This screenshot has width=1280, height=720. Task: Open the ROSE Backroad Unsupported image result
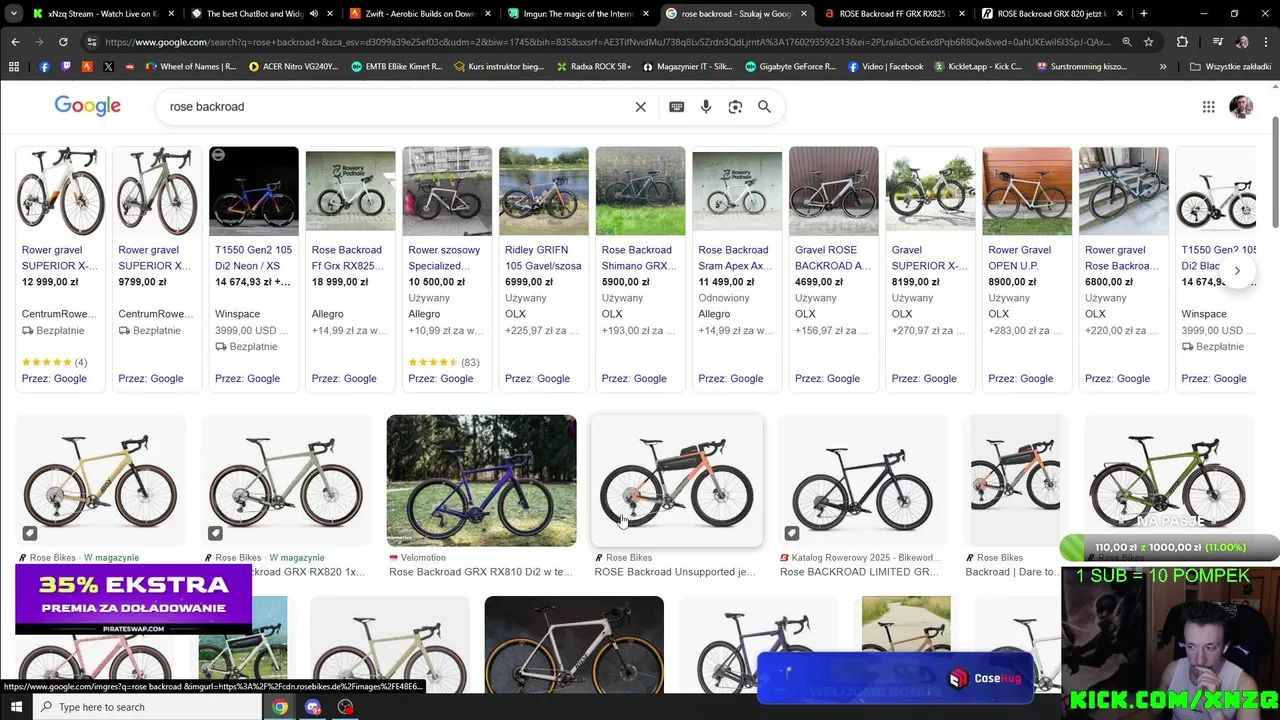coord(676,481)
